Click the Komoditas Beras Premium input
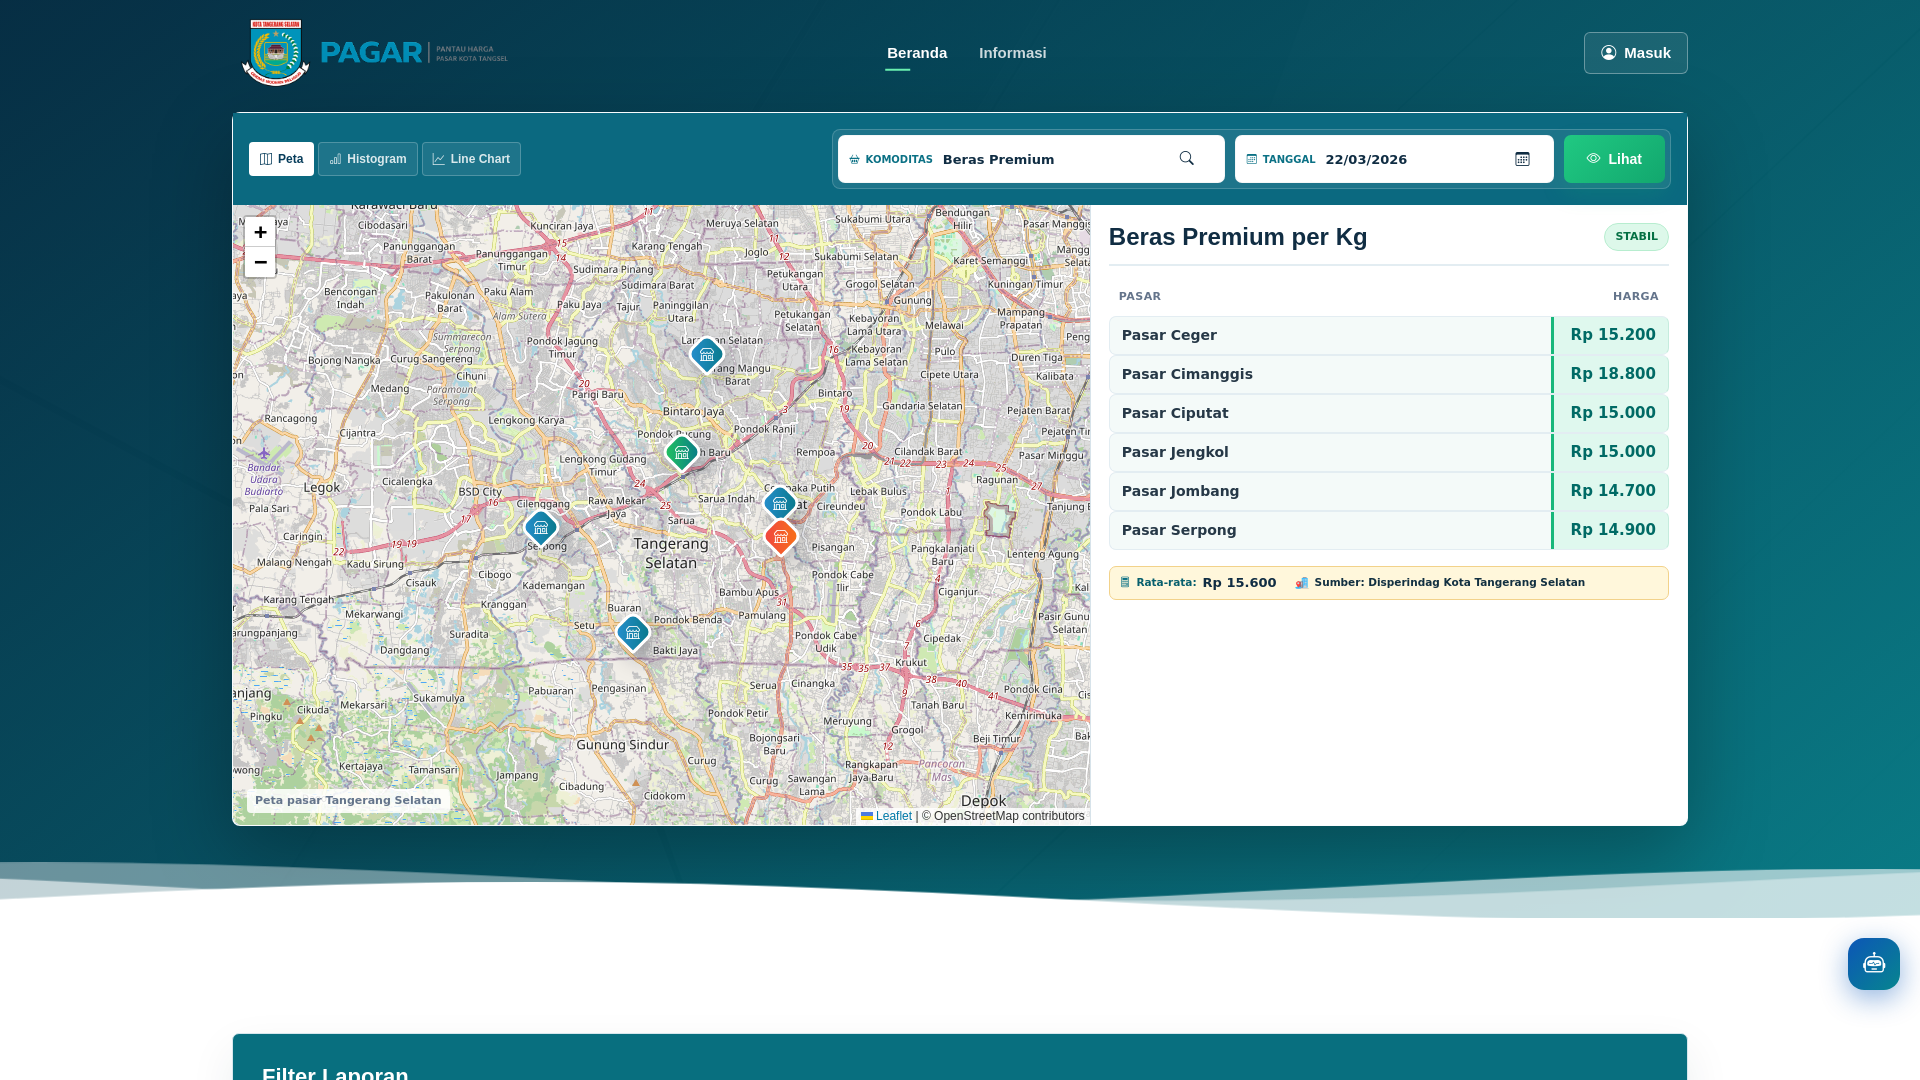 [x=1031, y=159]
